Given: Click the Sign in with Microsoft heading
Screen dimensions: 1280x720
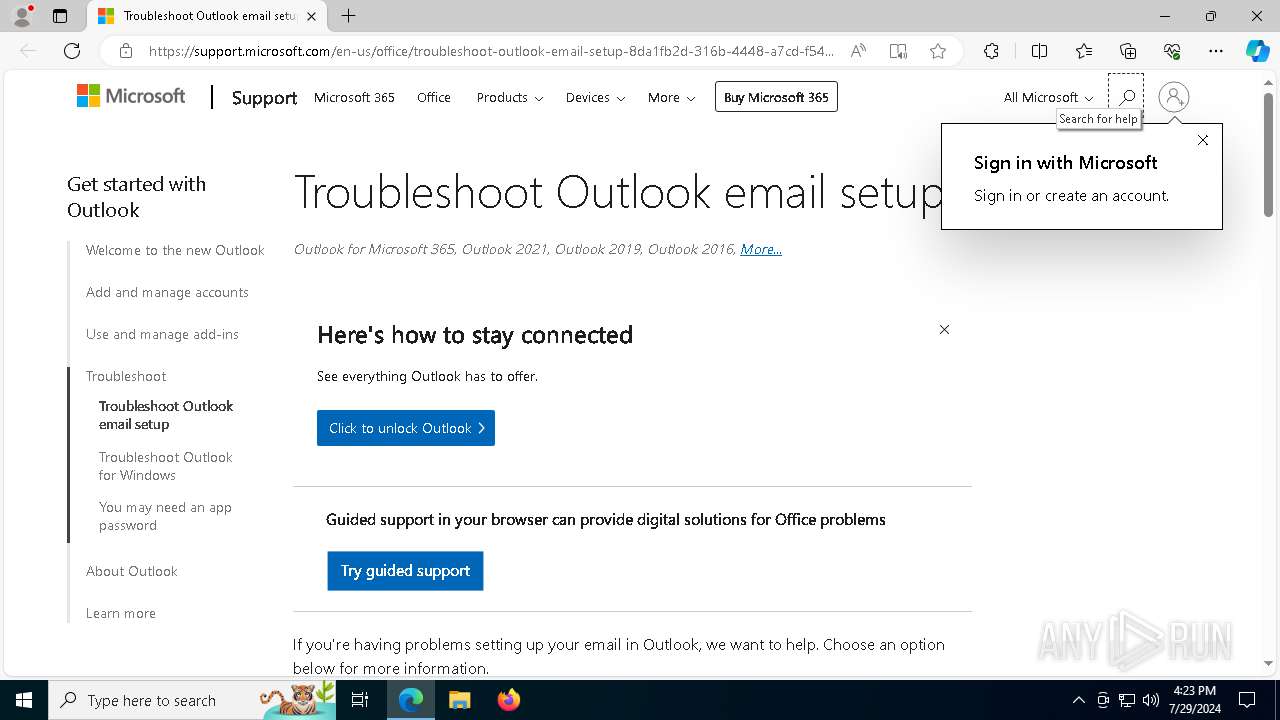Looking at the screenshot, I should click(1065, 163).
